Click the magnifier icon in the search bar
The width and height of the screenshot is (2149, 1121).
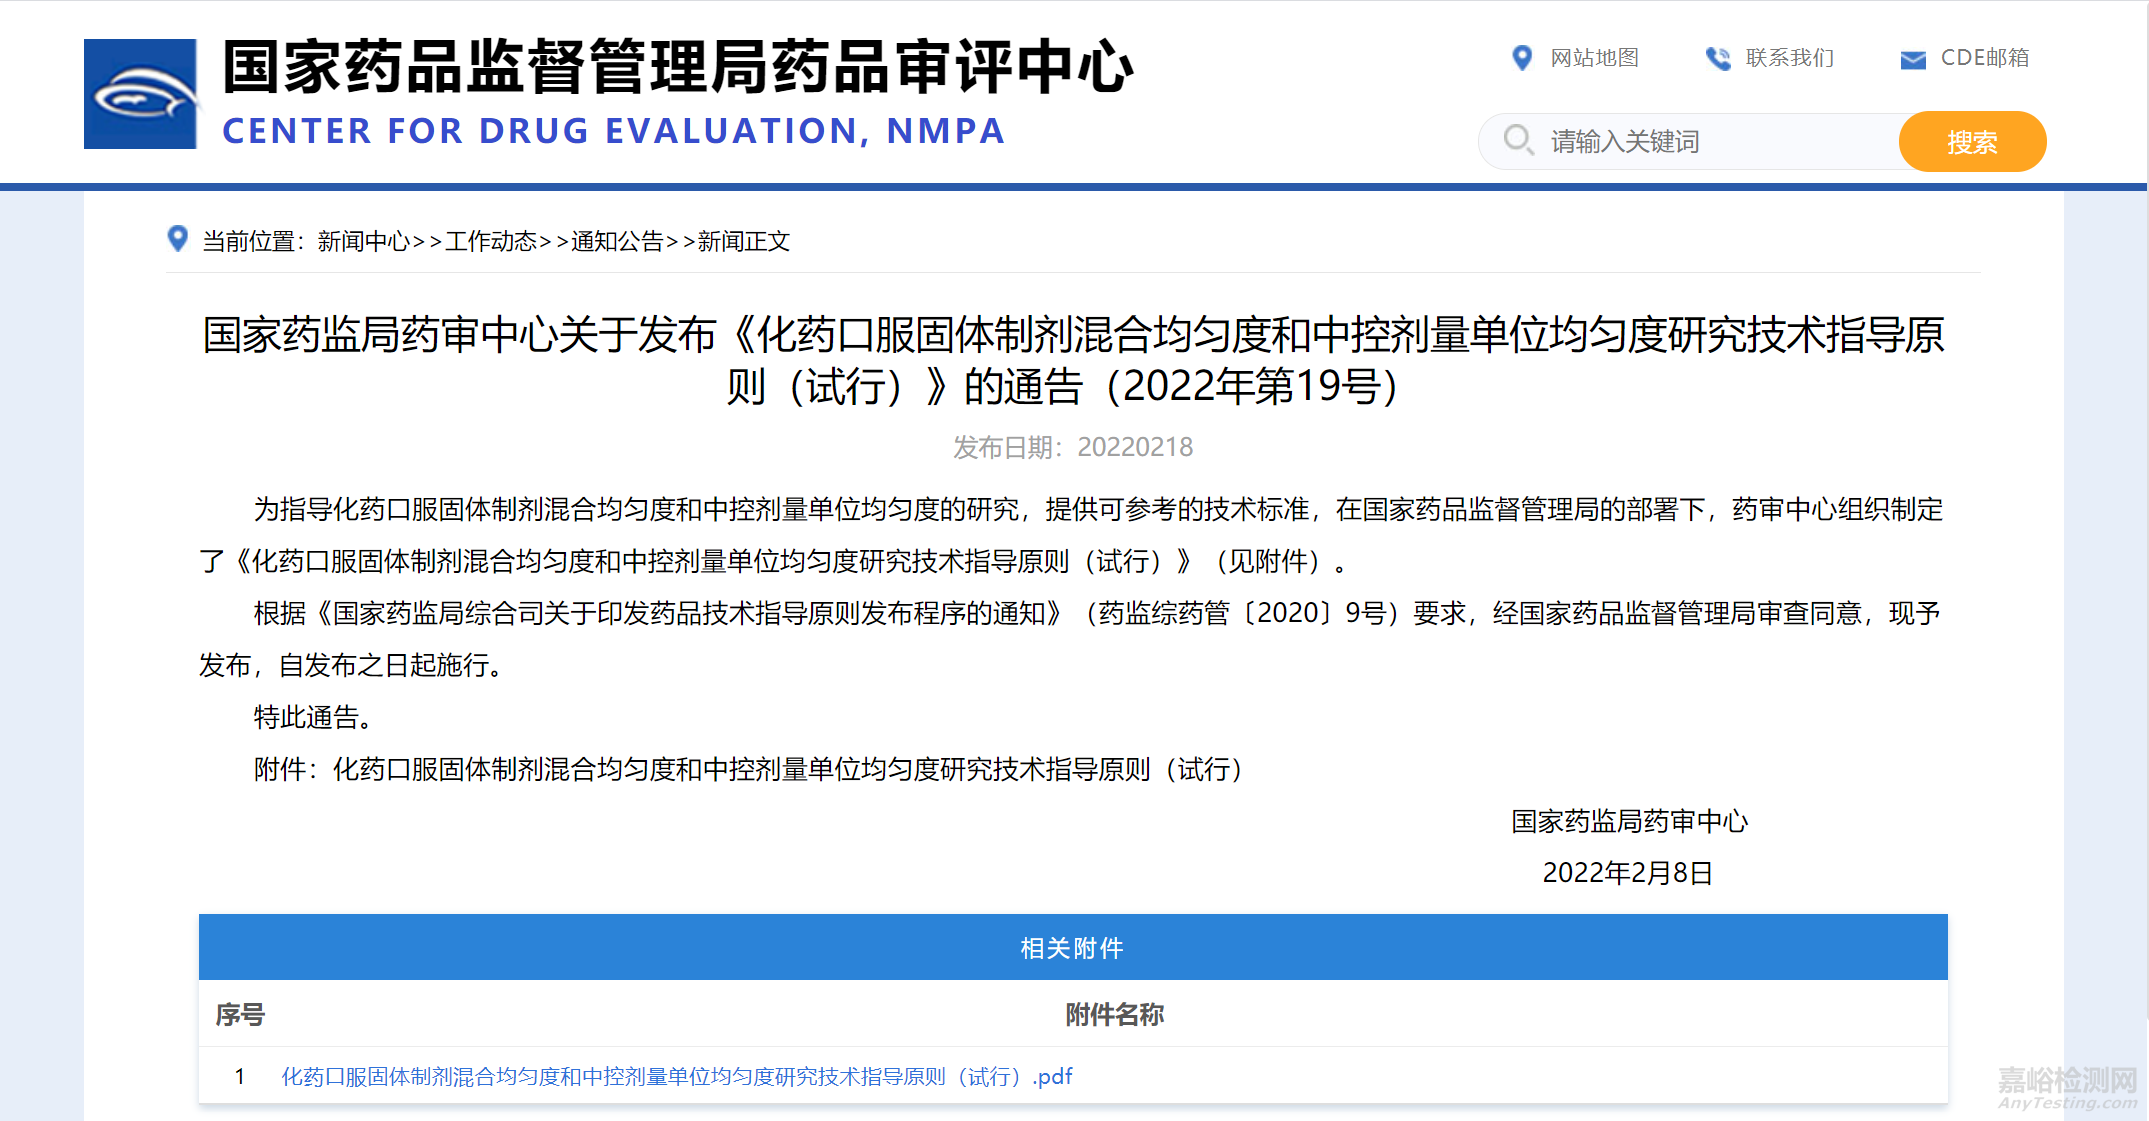pos(1518,141)
